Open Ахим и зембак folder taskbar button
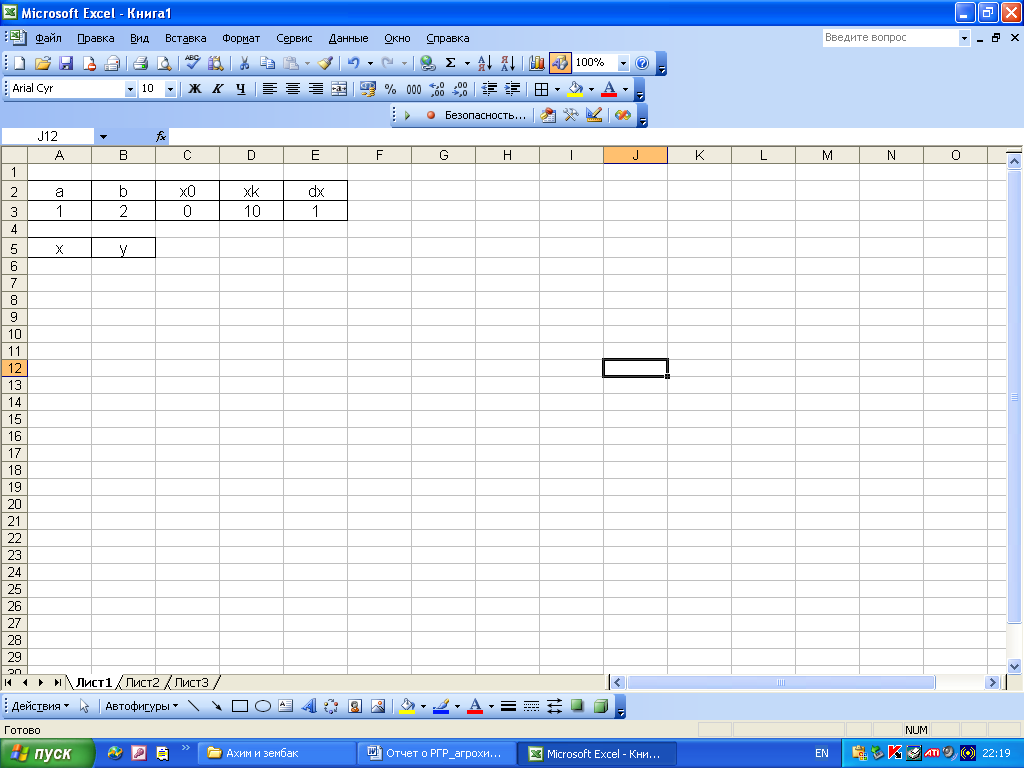Screen dimensions: 1024x768 (x=278, y=753)
